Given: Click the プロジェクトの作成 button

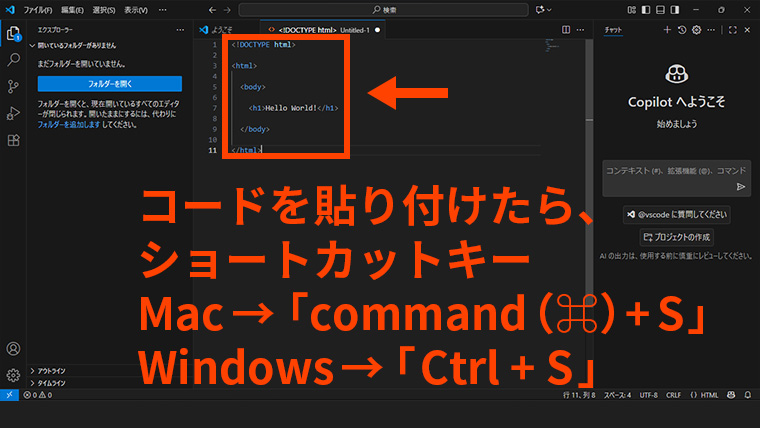Looking at the screenshot, I should click(676, 237).
